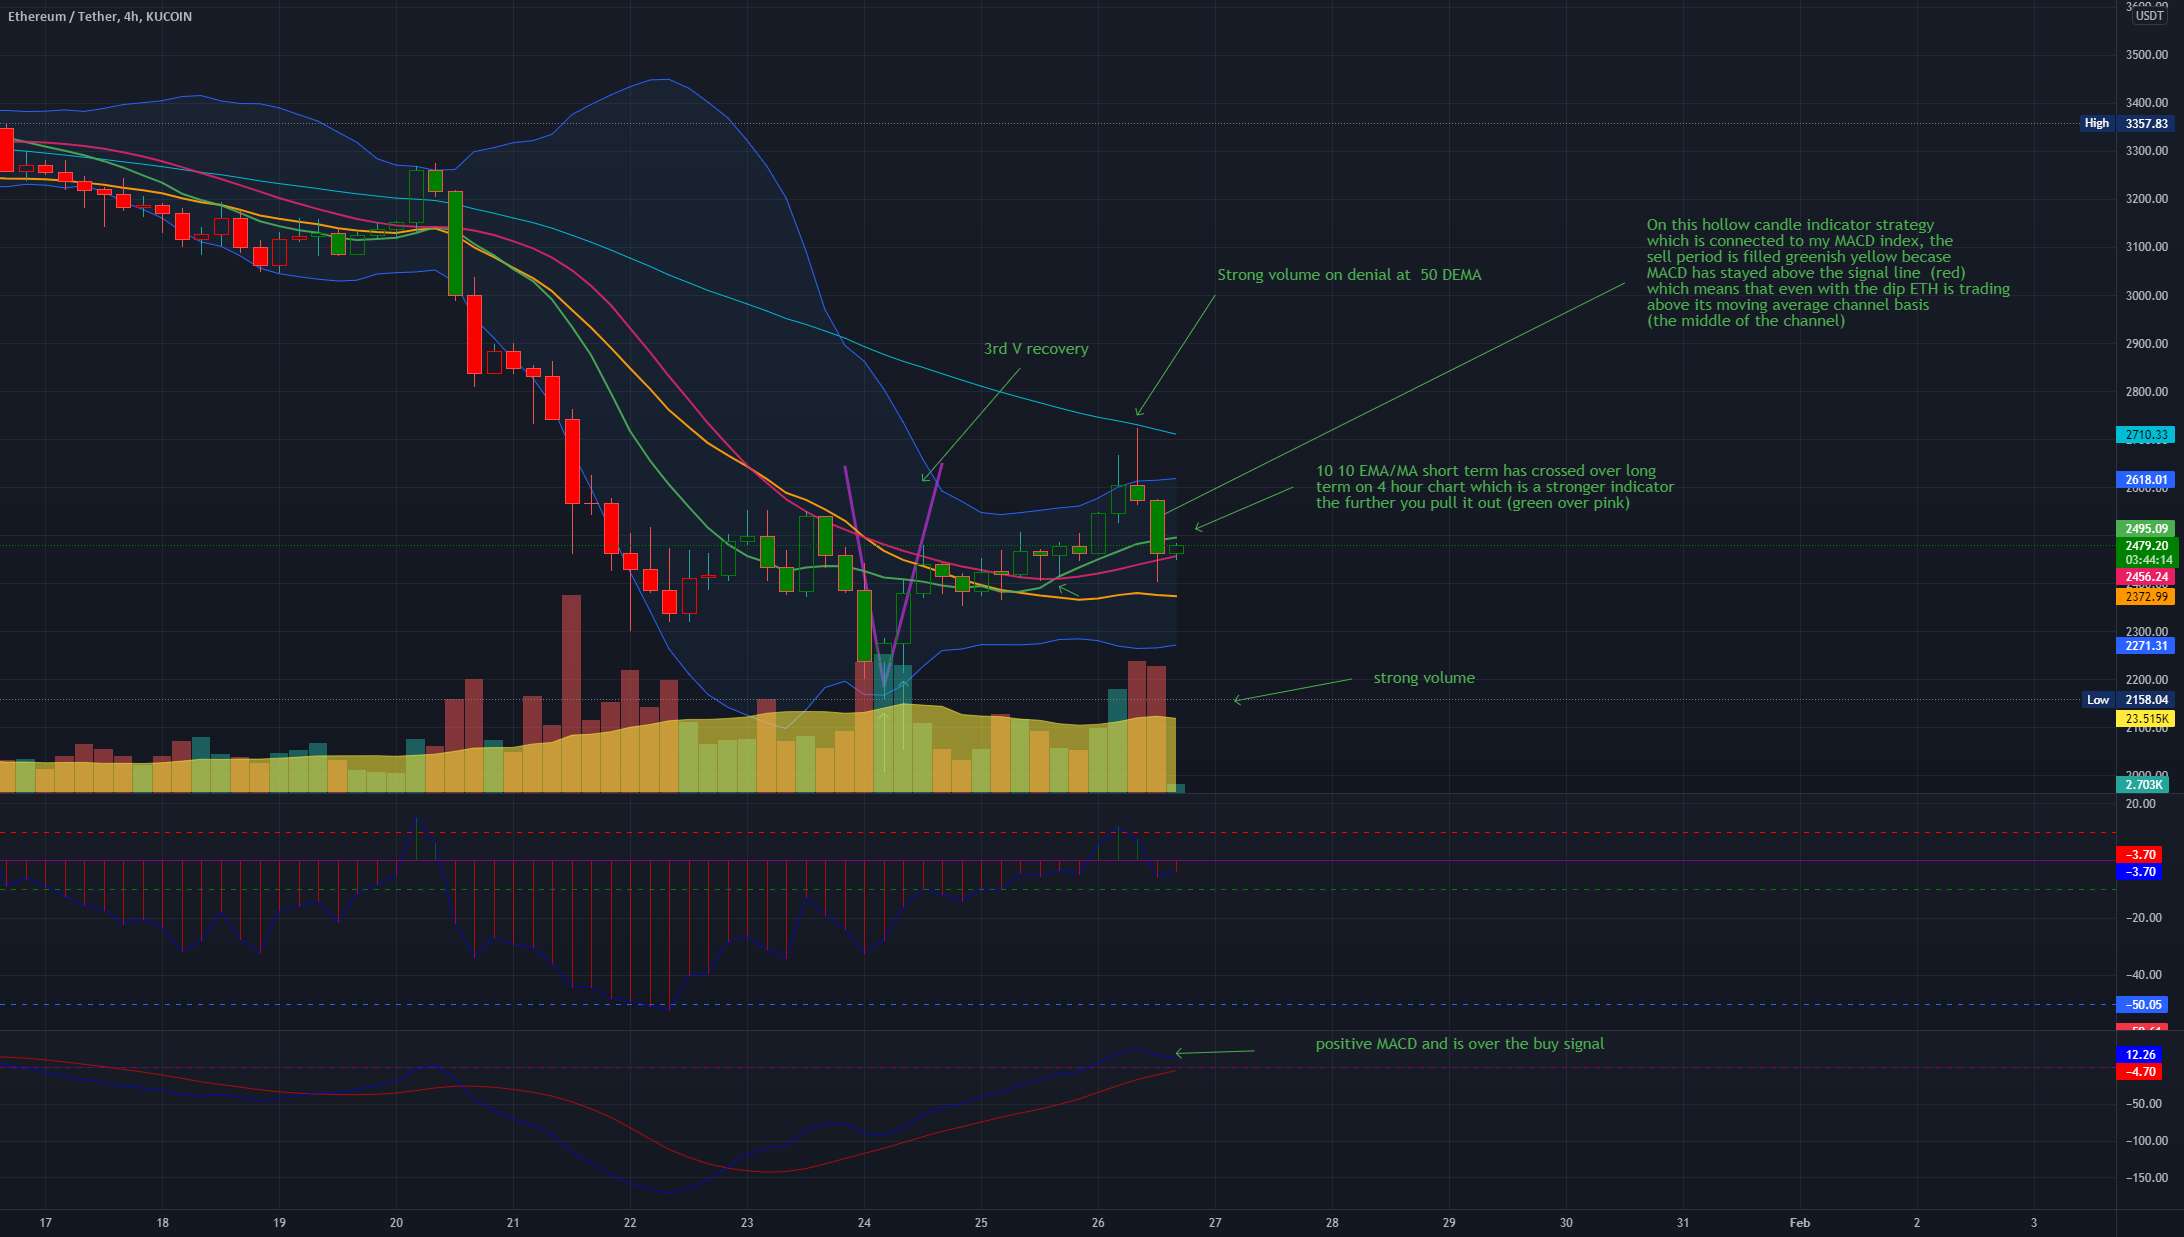Click the current price 2479.20 label
The image size is (2184, 1237).
point(2146,546)
